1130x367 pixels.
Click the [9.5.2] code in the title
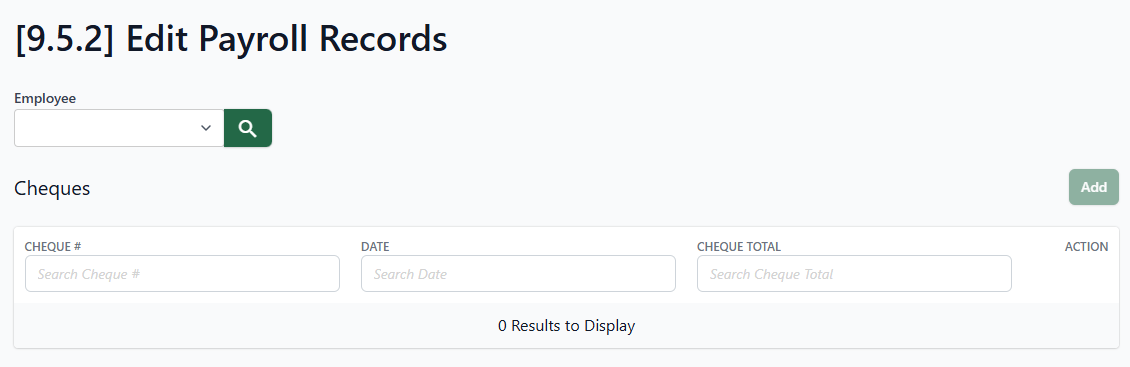[65, 39]
